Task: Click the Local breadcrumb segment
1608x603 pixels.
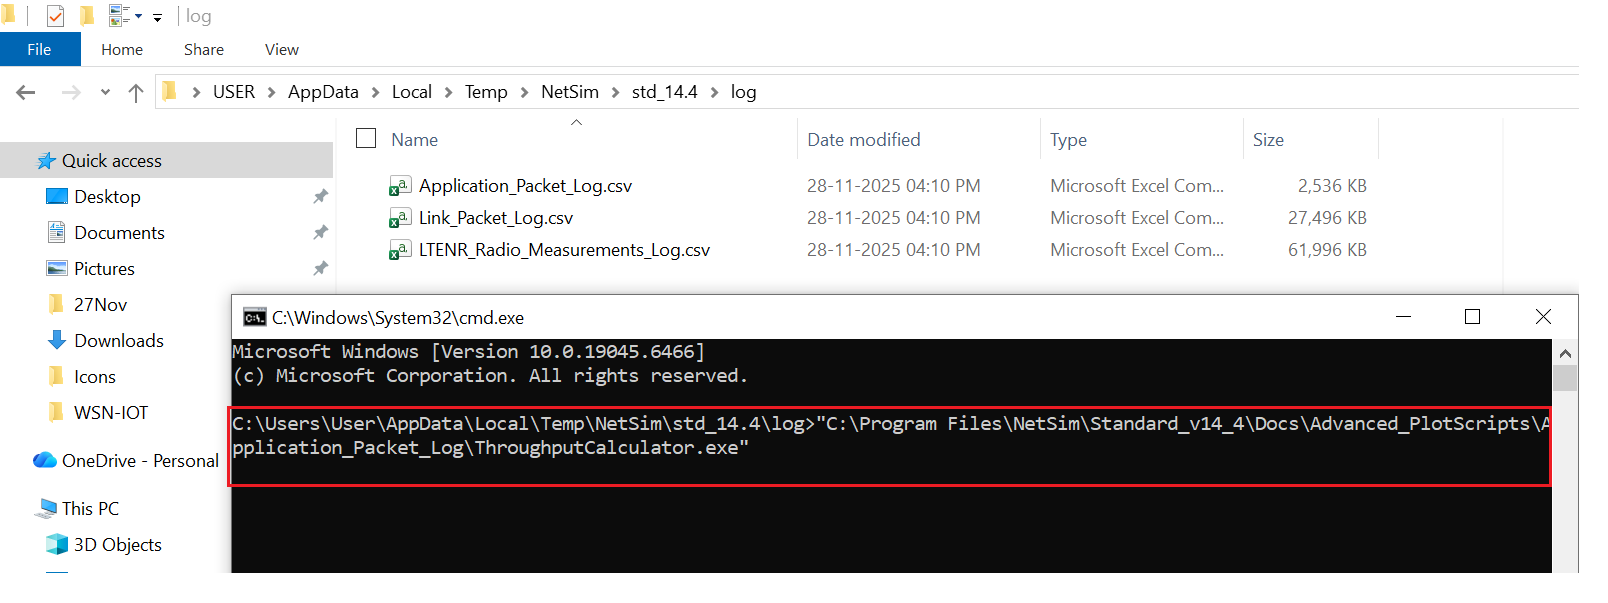Action: point(412,92)
